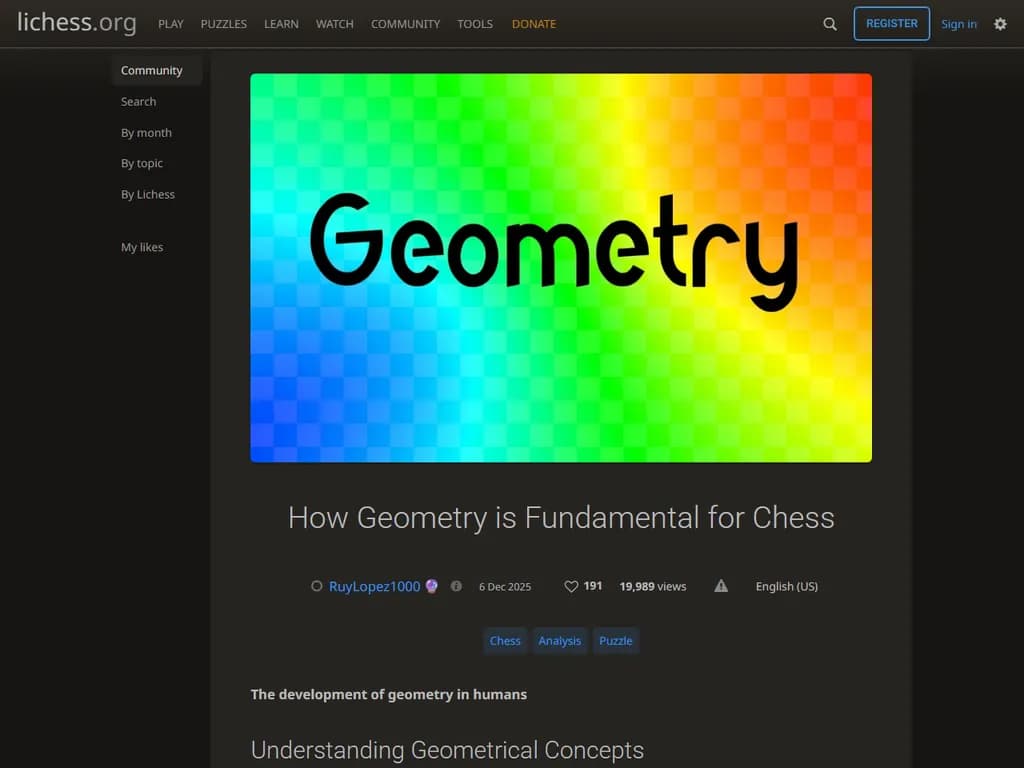1024x768 pixels.
Task: Click the emoji avatar next to RuyLopez1000
Action: pos(431,586)
